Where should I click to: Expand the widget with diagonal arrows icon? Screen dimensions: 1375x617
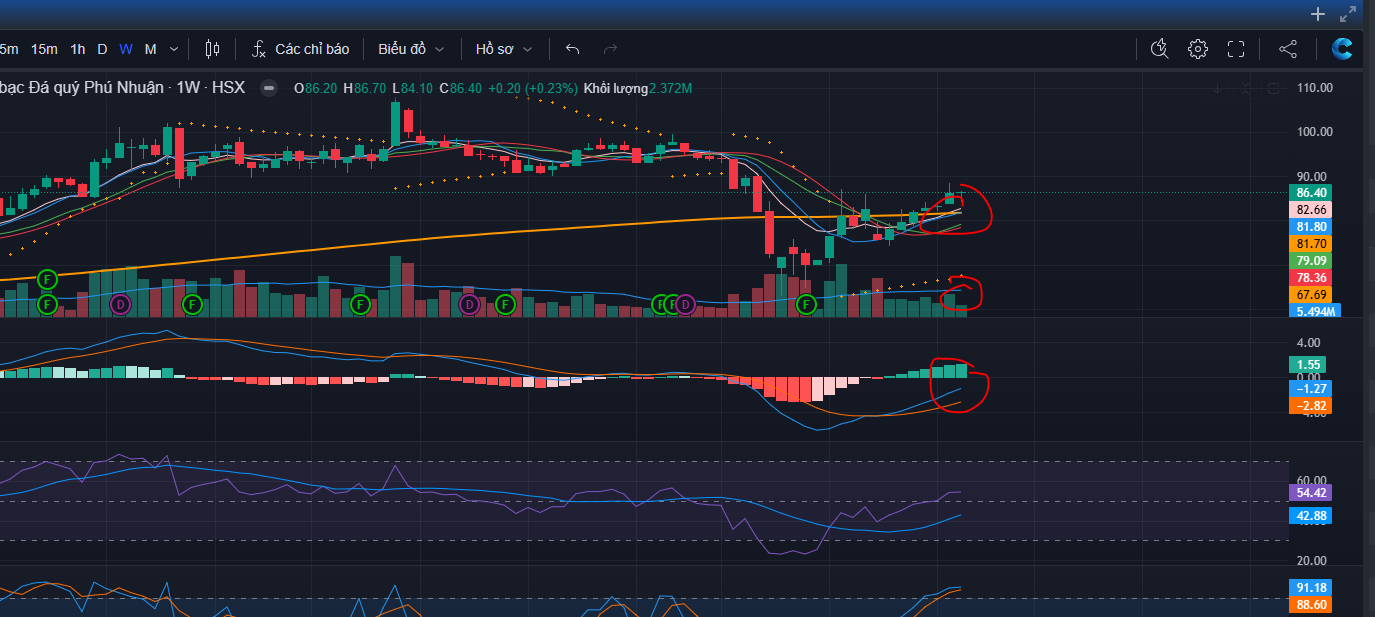(x=1347, y=14)
